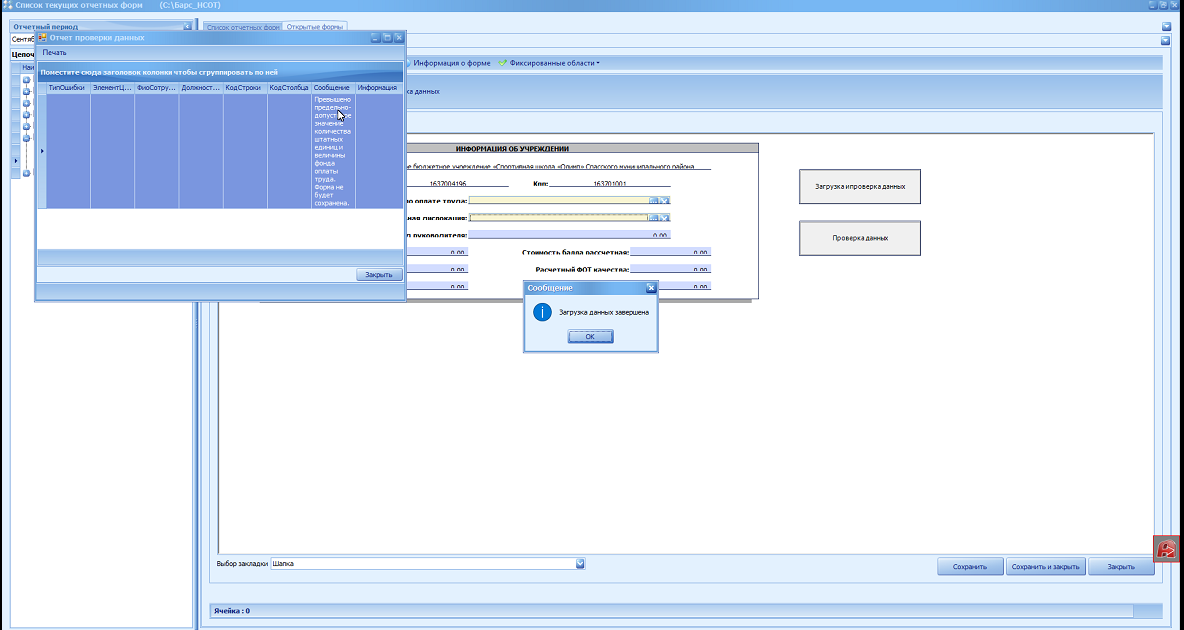The height and width of the screenshot is (630, 1184).
Task: Click the red icon at right edge
Action: tap(1167, 548)
